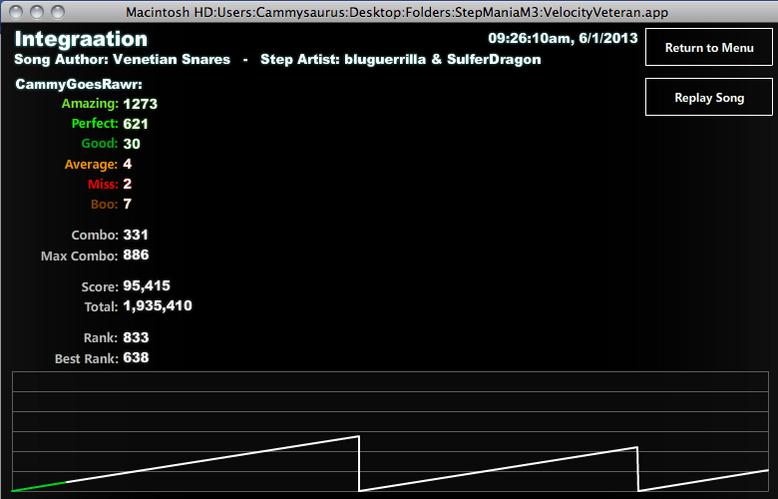Click the CammyGoesRawr player name
The image size is (778, 499).
click(78, 84)
